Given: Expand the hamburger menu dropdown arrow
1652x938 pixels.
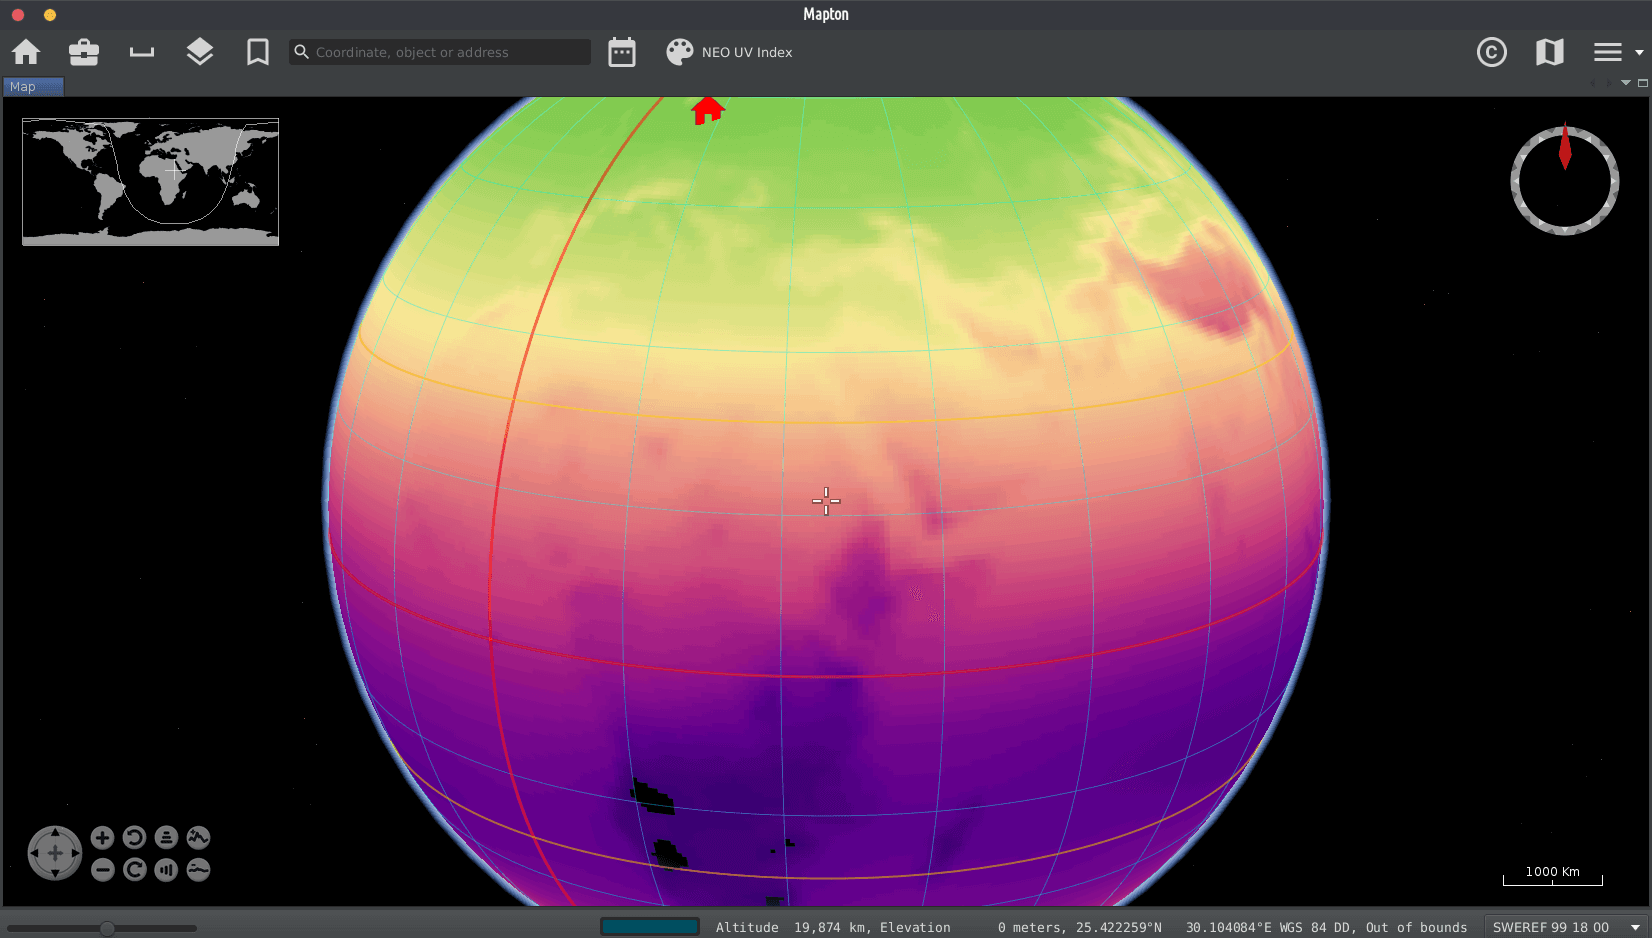Looking at the screenshot, I should [x=1639, y=52].
